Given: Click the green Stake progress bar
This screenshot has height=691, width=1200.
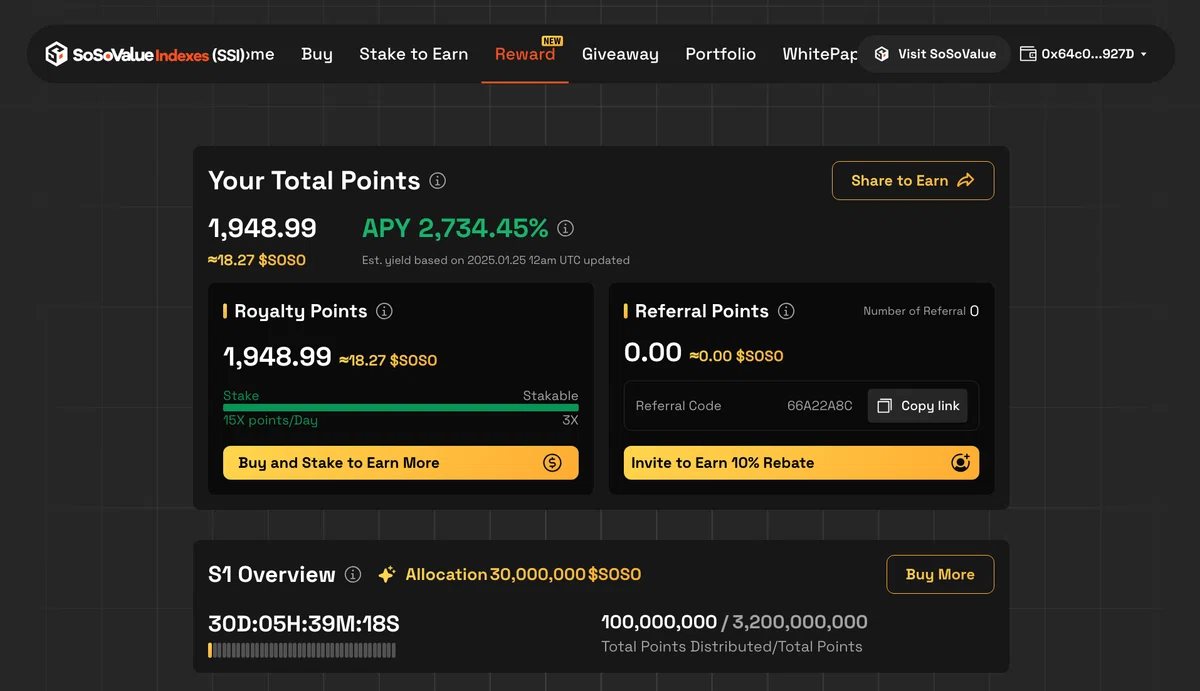Looking at the screenshot, I should click(x=401, y=408).
